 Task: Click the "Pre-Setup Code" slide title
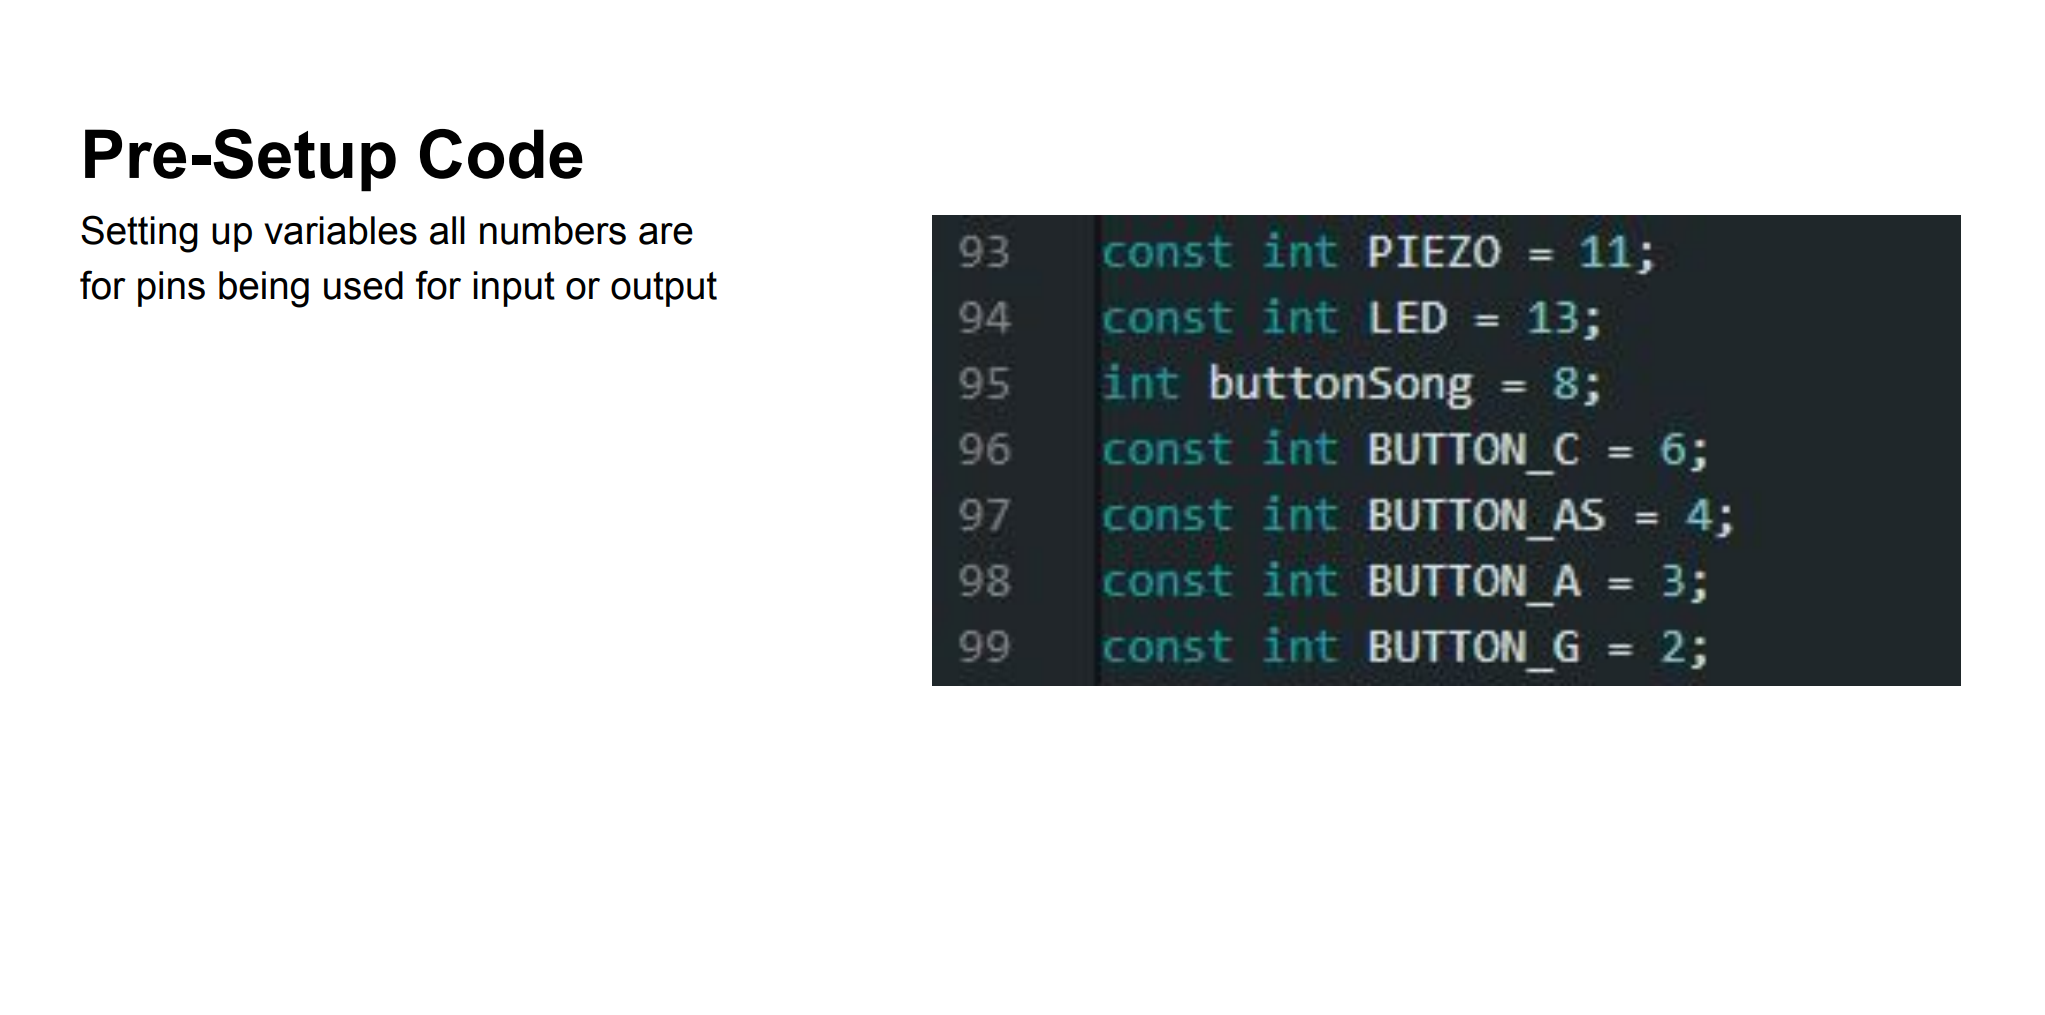(x=332, y=156)
